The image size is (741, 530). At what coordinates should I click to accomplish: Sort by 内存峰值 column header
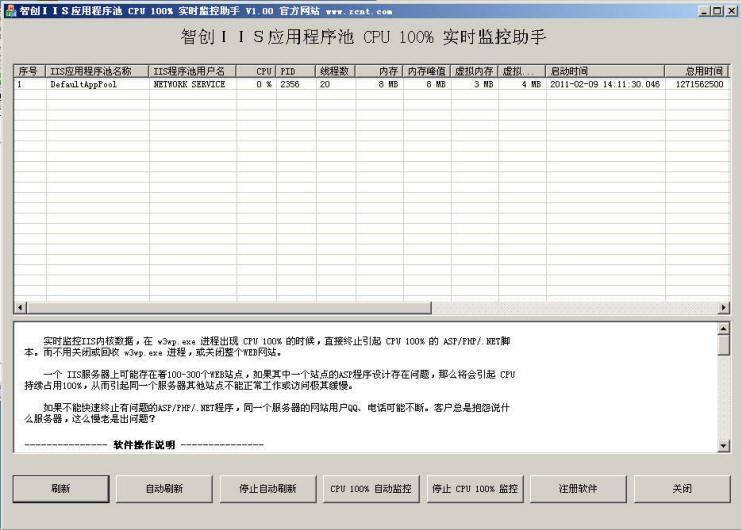point(427,71)
